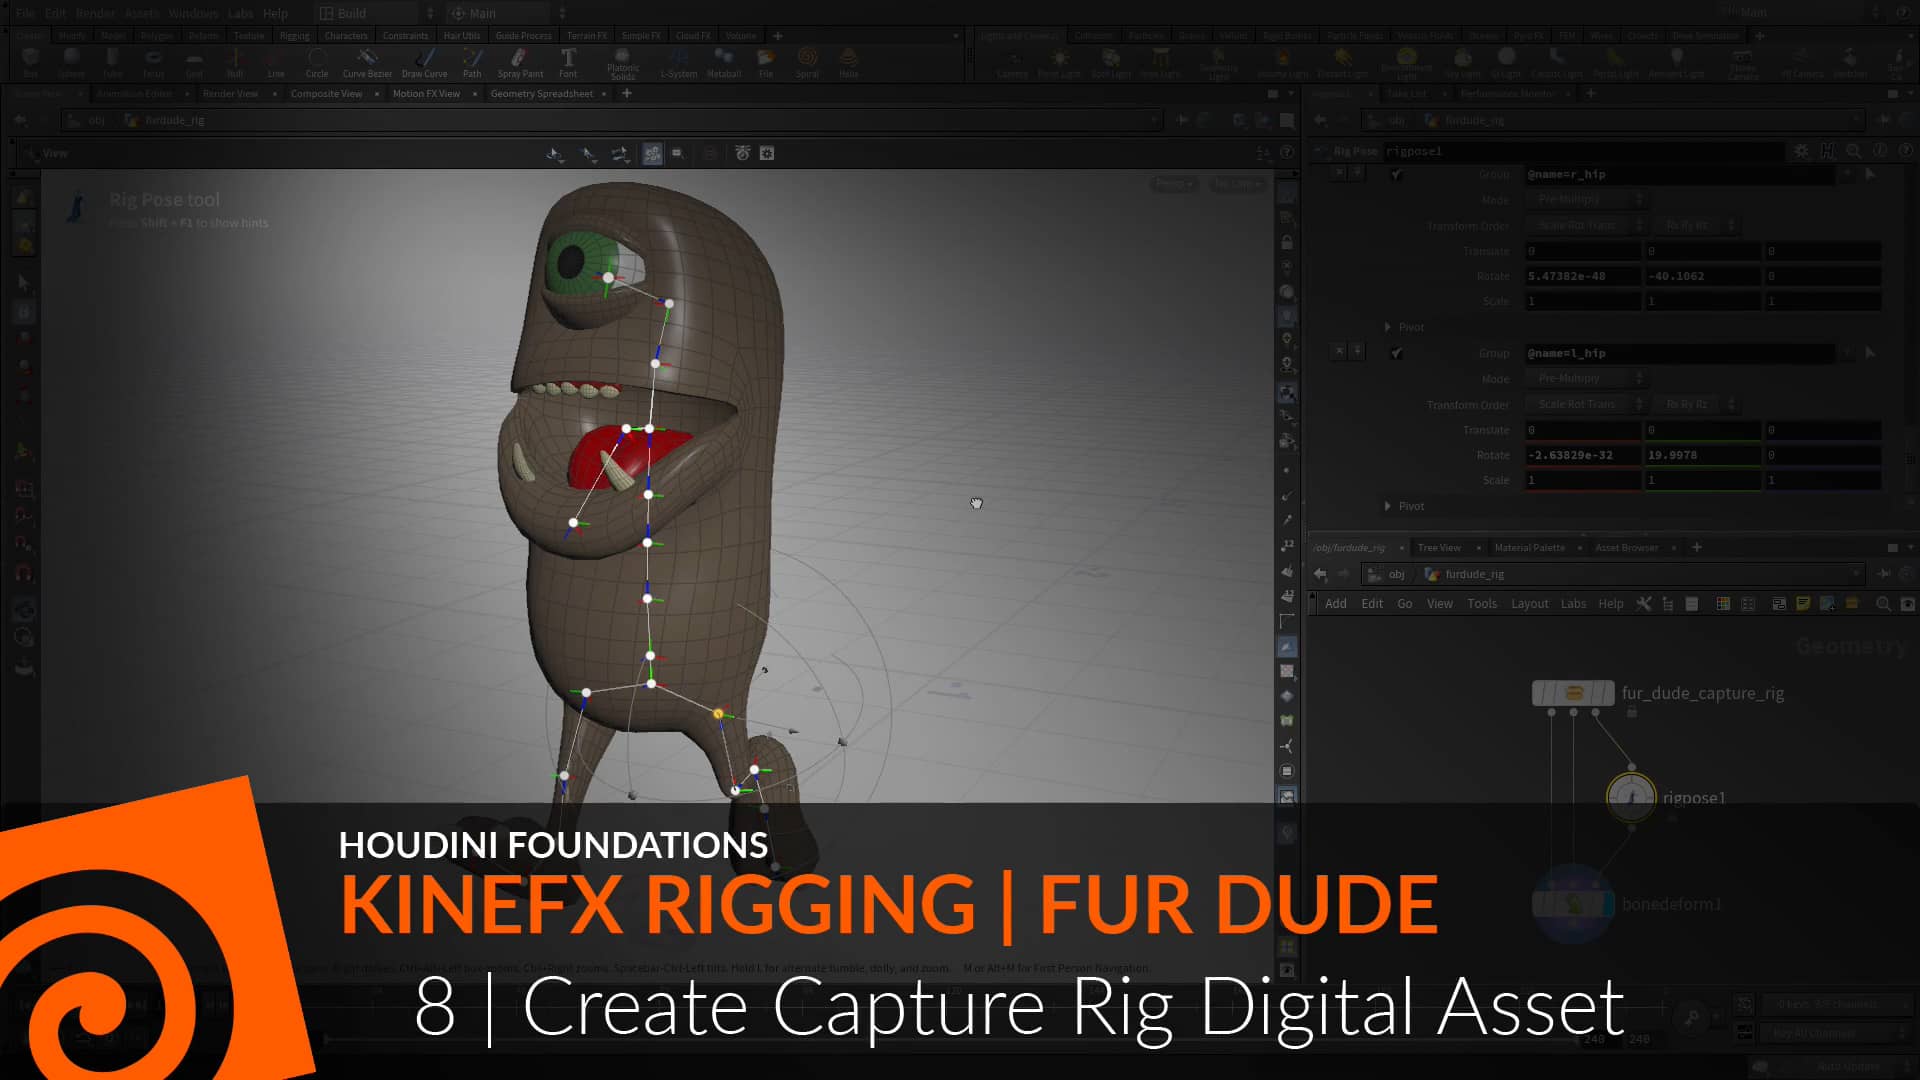Open the Assets menu
The height and width of the screenshot is (1080, 1920).
[x=141, y=13]
